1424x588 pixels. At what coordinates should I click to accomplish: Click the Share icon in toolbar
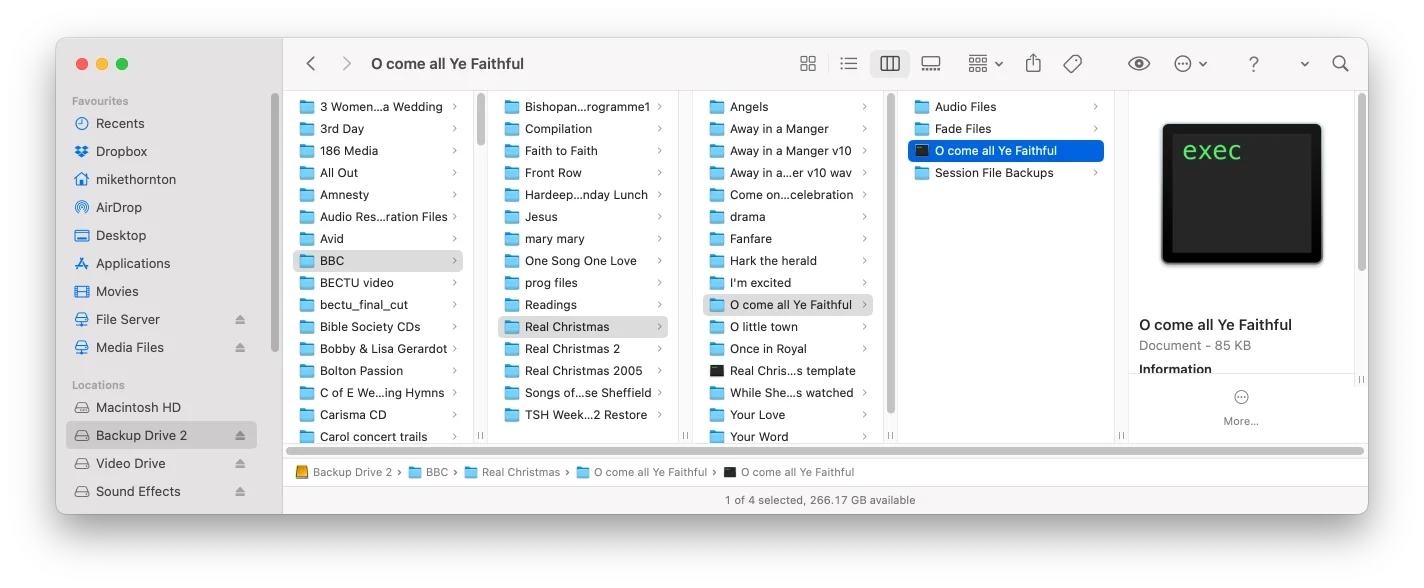(1034, 64)
